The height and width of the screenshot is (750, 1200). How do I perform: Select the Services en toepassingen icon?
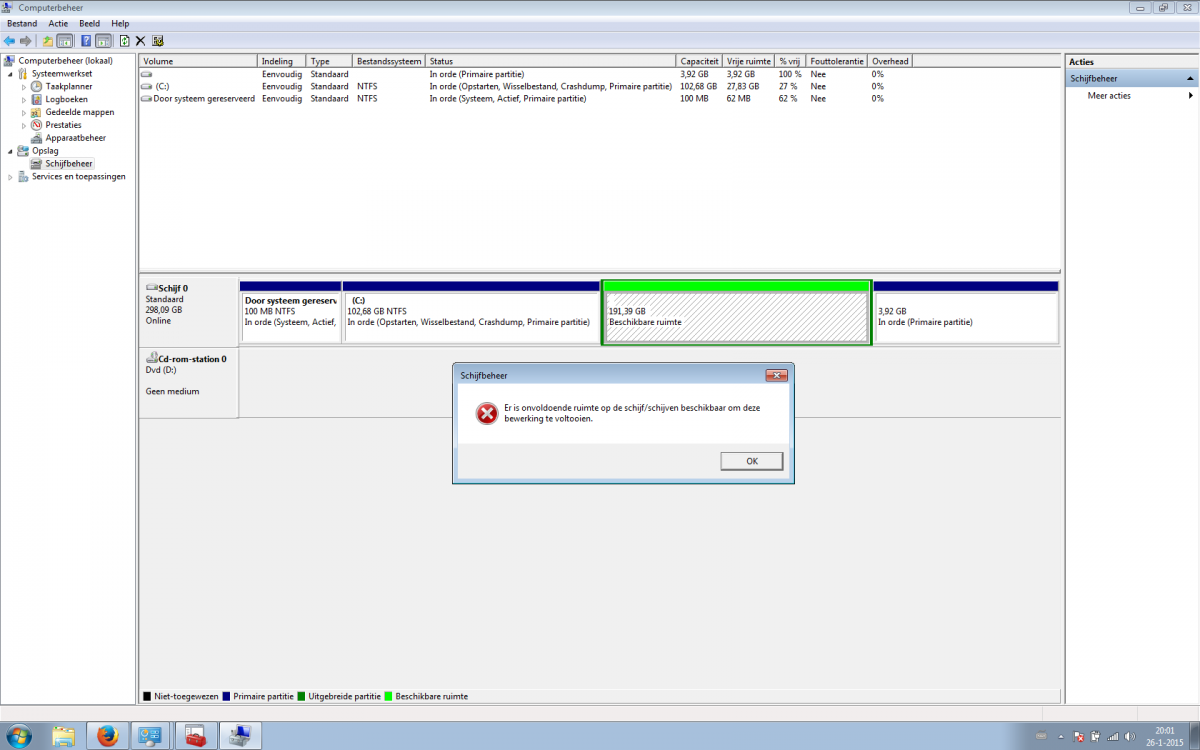(23, 176)
